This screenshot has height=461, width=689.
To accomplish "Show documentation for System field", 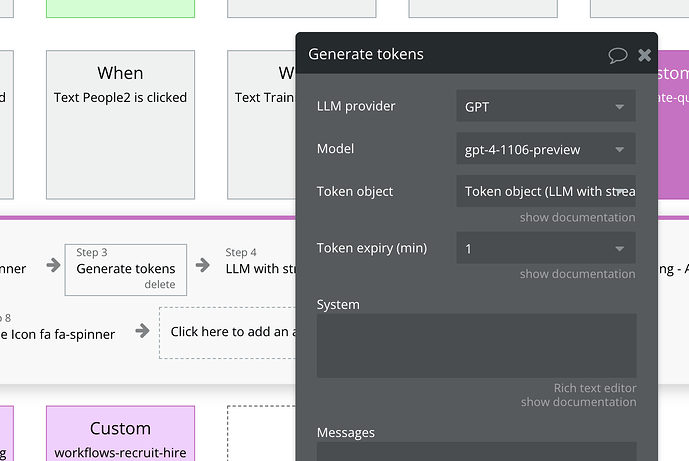I will coord(577,402).
